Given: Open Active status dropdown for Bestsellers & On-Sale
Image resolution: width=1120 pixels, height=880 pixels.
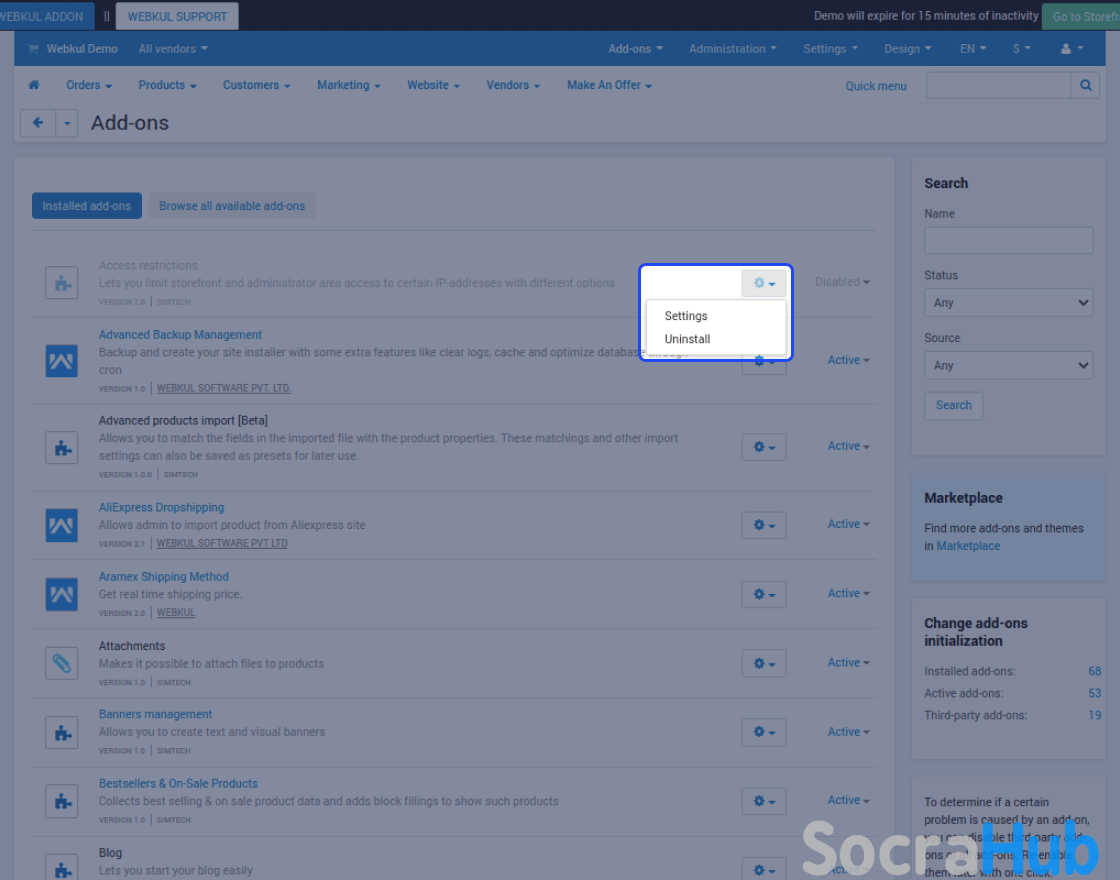Looking at the screenshot, I should 849,800.
